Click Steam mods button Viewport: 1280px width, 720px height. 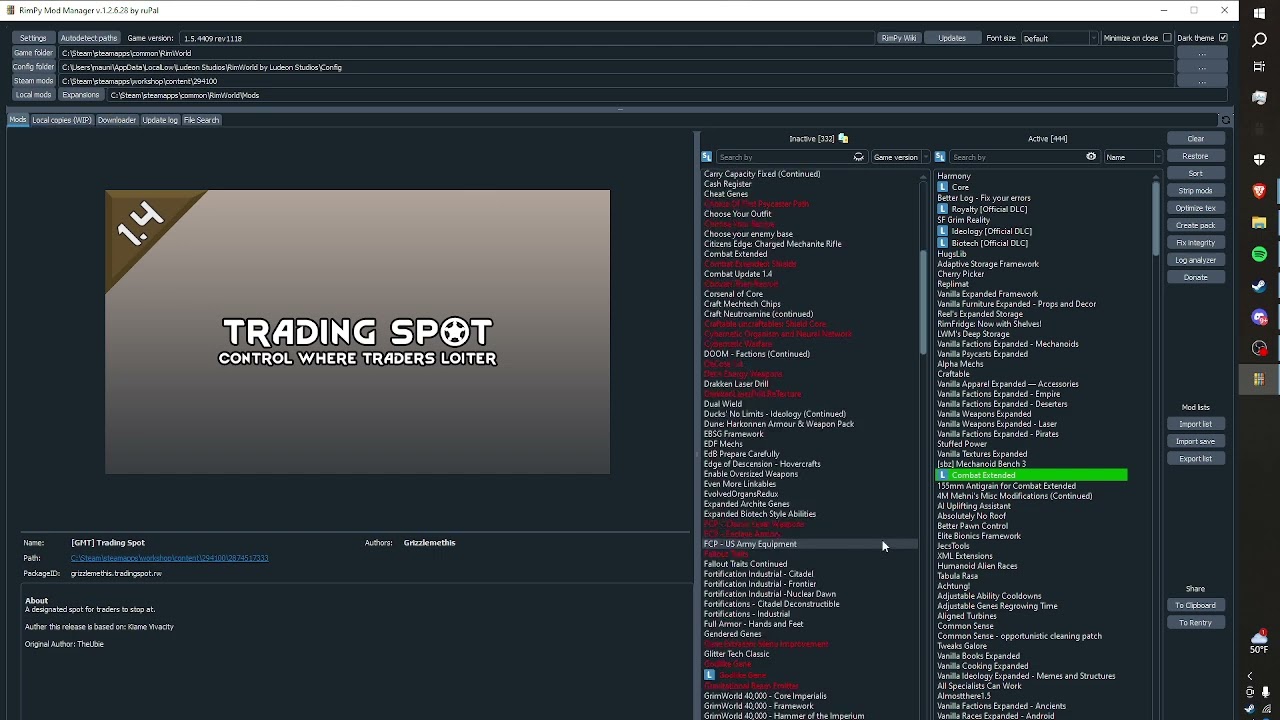(x=33, y=81)
